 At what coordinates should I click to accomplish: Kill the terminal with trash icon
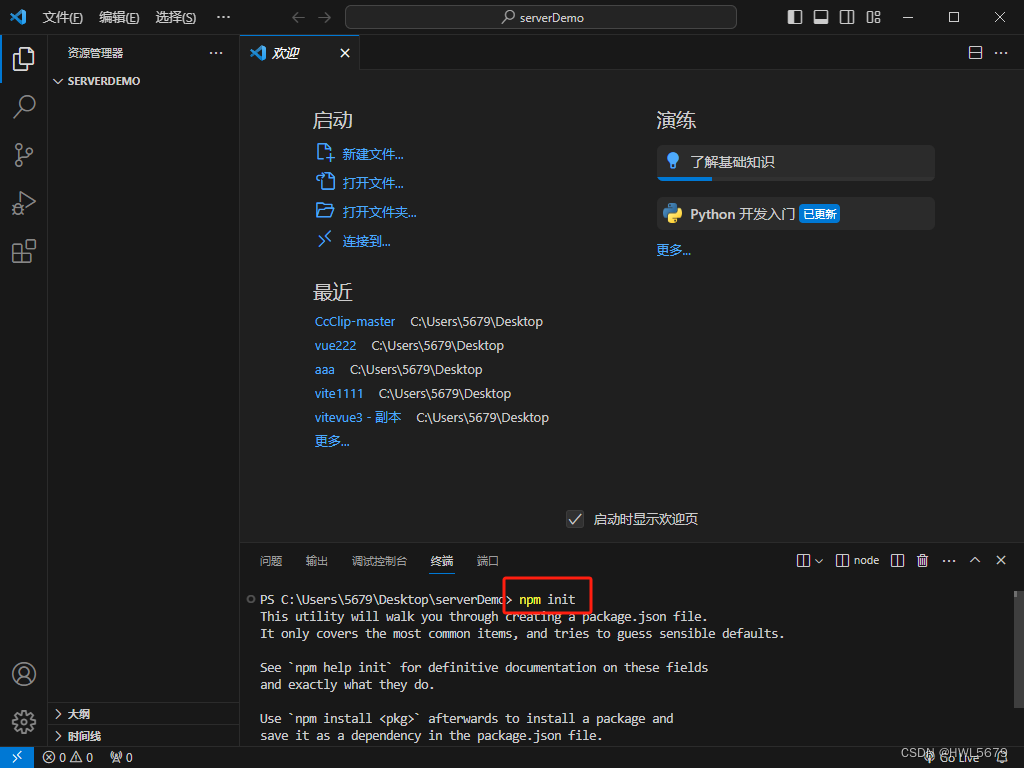[922, 560]
